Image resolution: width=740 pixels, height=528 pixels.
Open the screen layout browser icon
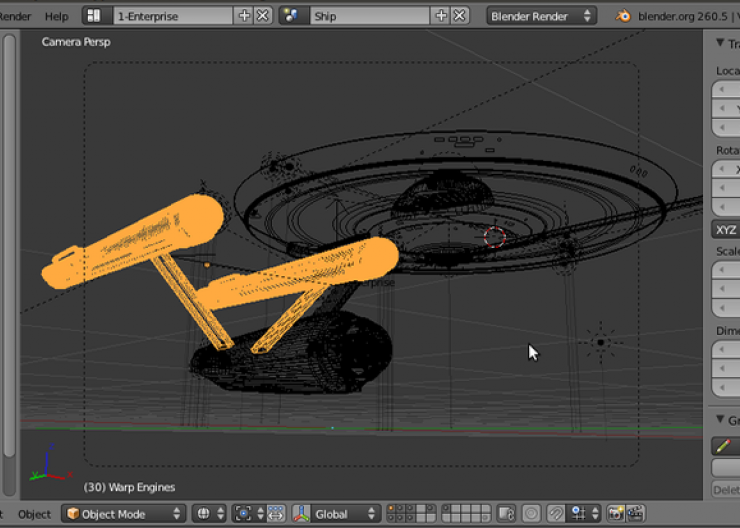97,16
